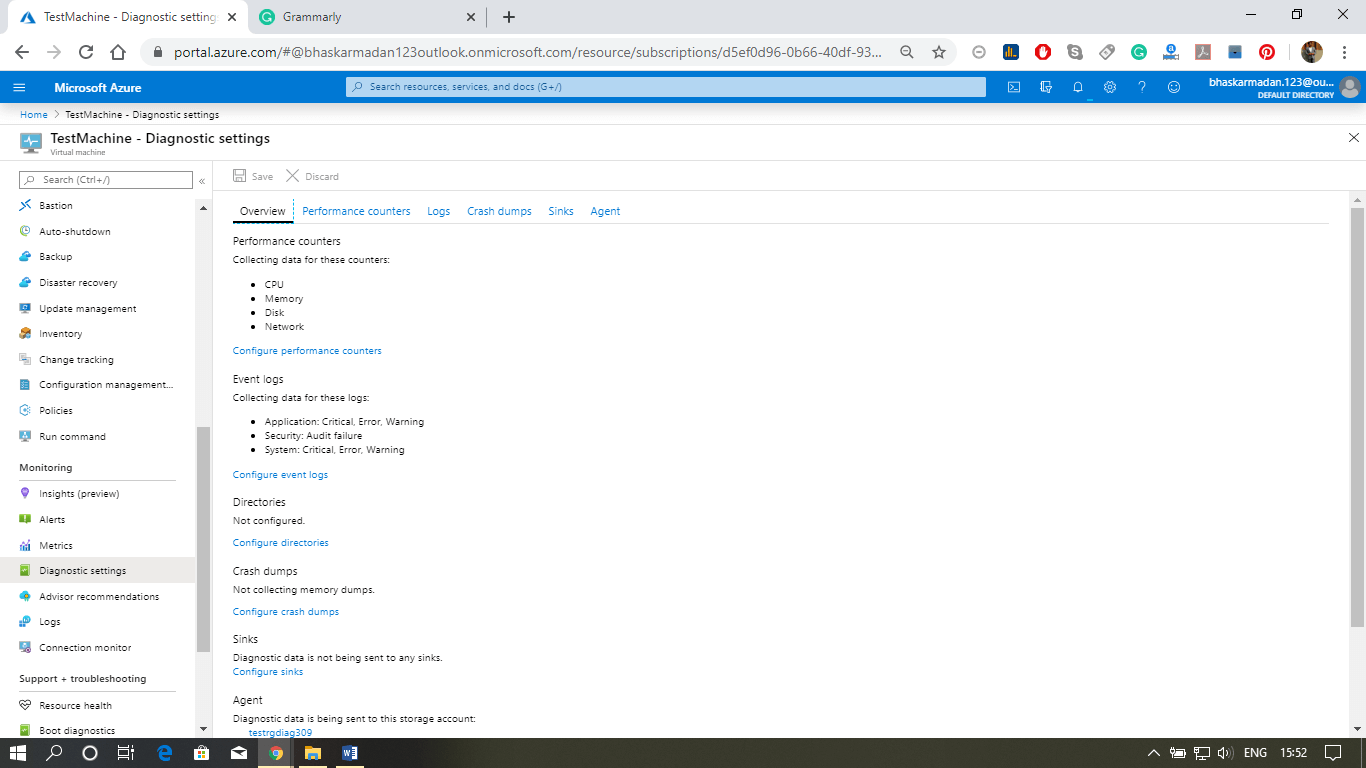Open the notifications bell
The width and height of the screenshot is (1366, 768).
pyautogui.click(x=1078, y=87)
